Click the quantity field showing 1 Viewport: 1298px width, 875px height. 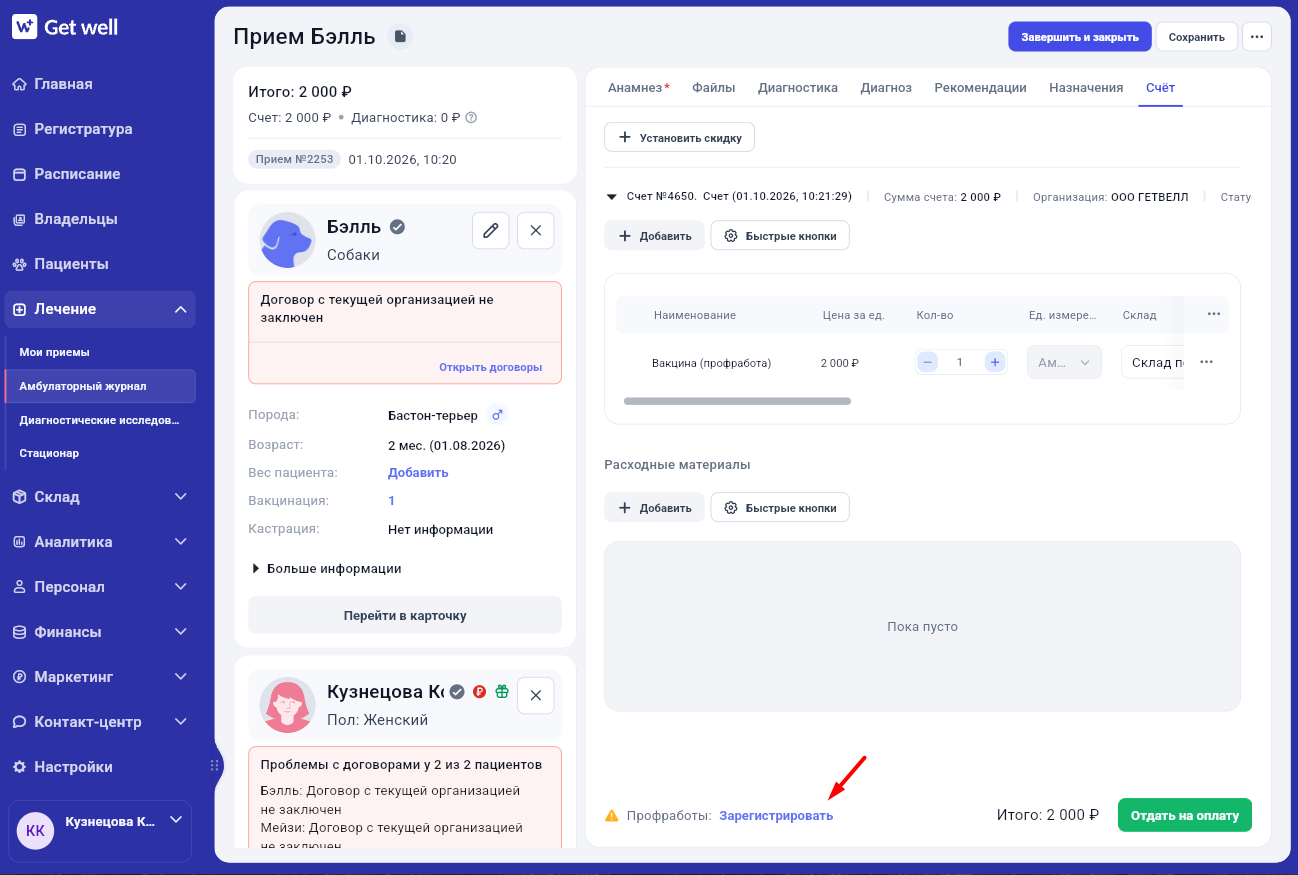tap(960, 362)
